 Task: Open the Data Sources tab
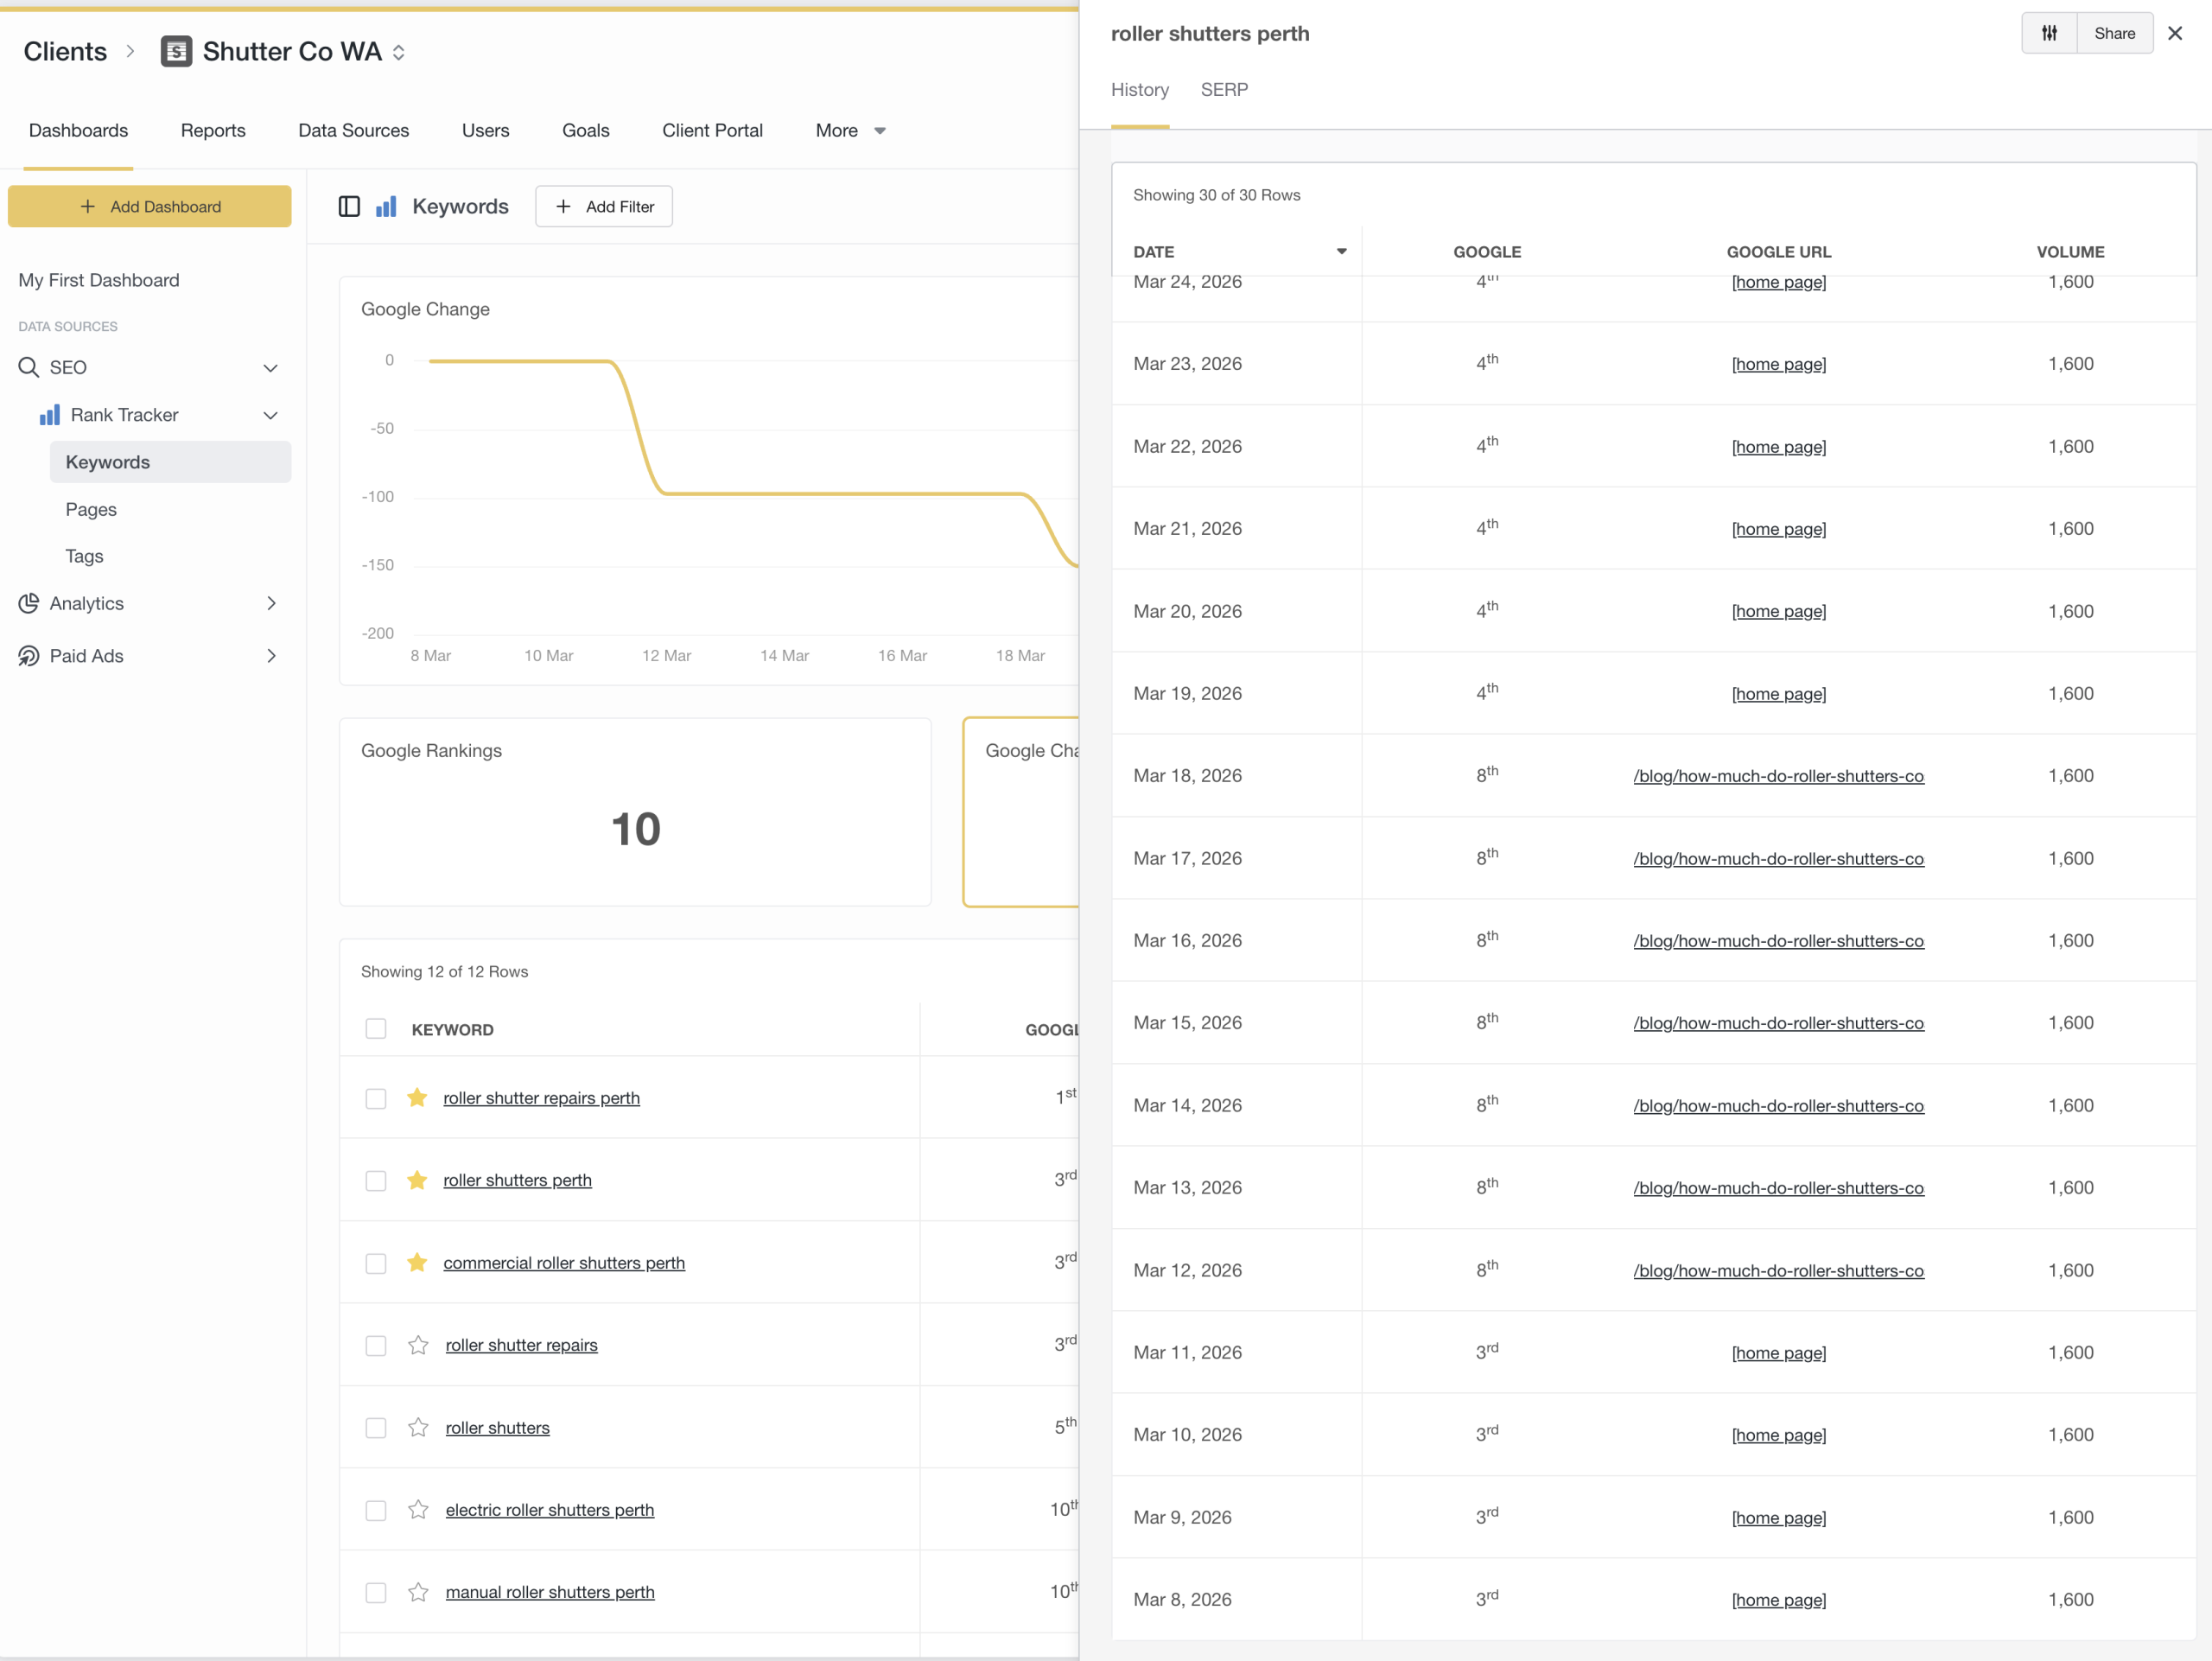click(353, 131)
